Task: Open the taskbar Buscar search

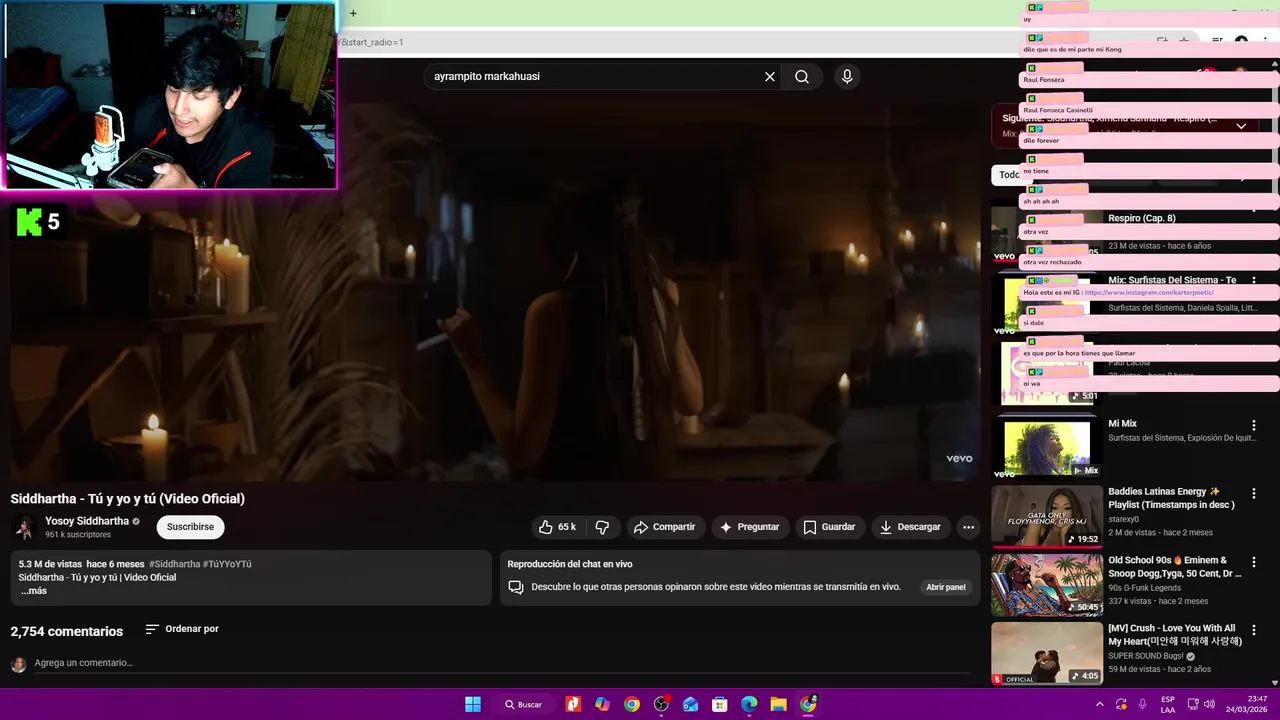Action: point(523,704)
